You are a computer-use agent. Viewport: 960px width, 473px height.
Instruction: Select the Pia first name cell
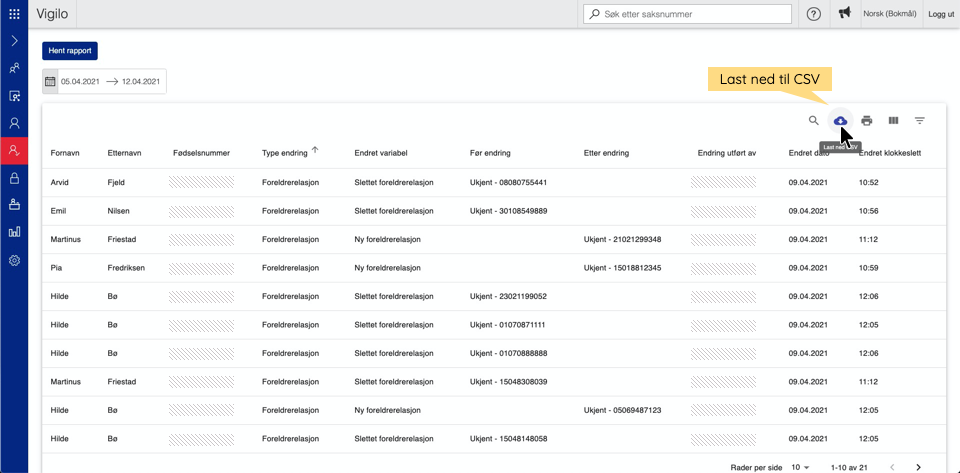(x=56, y=268)
